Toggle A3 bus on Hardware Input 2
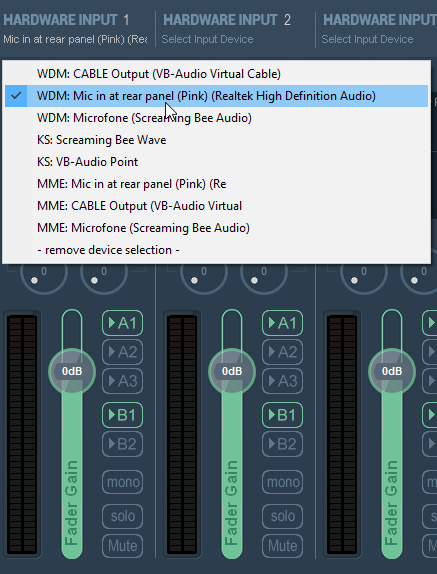The width and height of the screenshot is (437, 574). 282,381
